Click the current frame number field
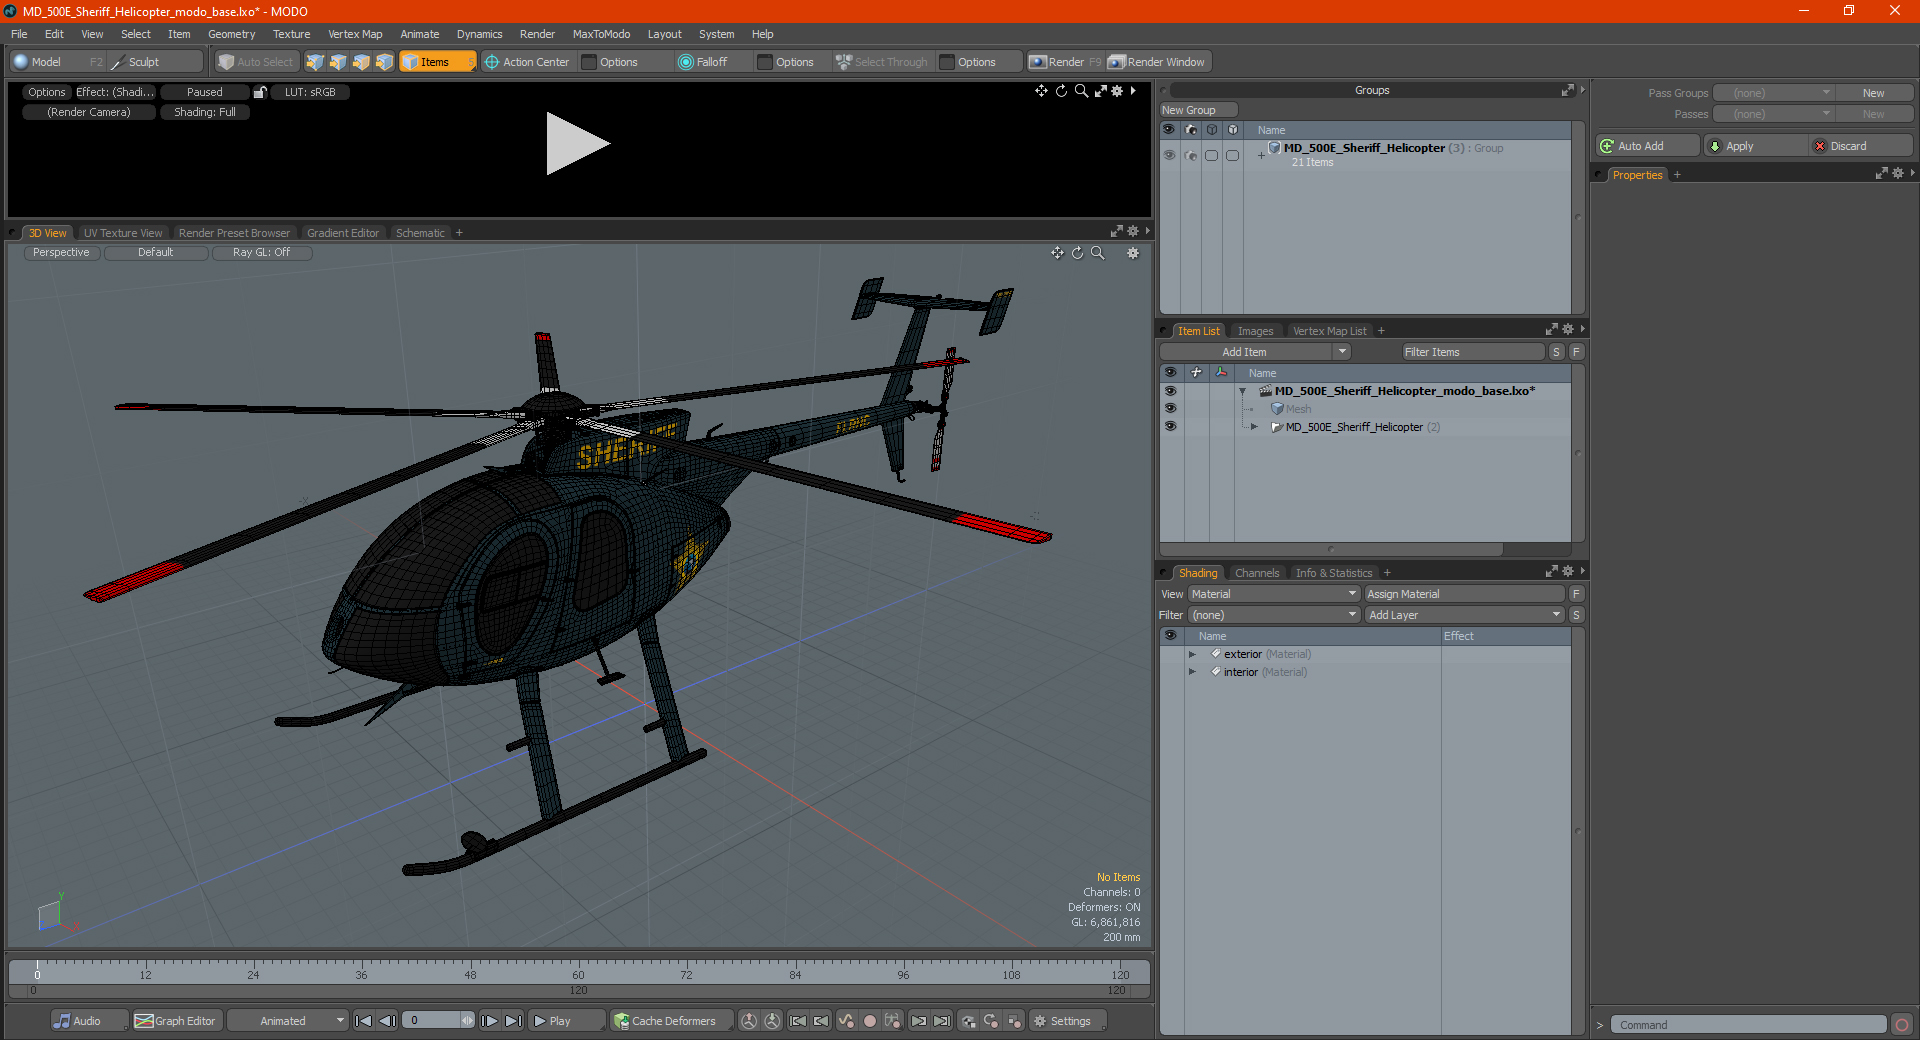 click(x=434, y=1021)
